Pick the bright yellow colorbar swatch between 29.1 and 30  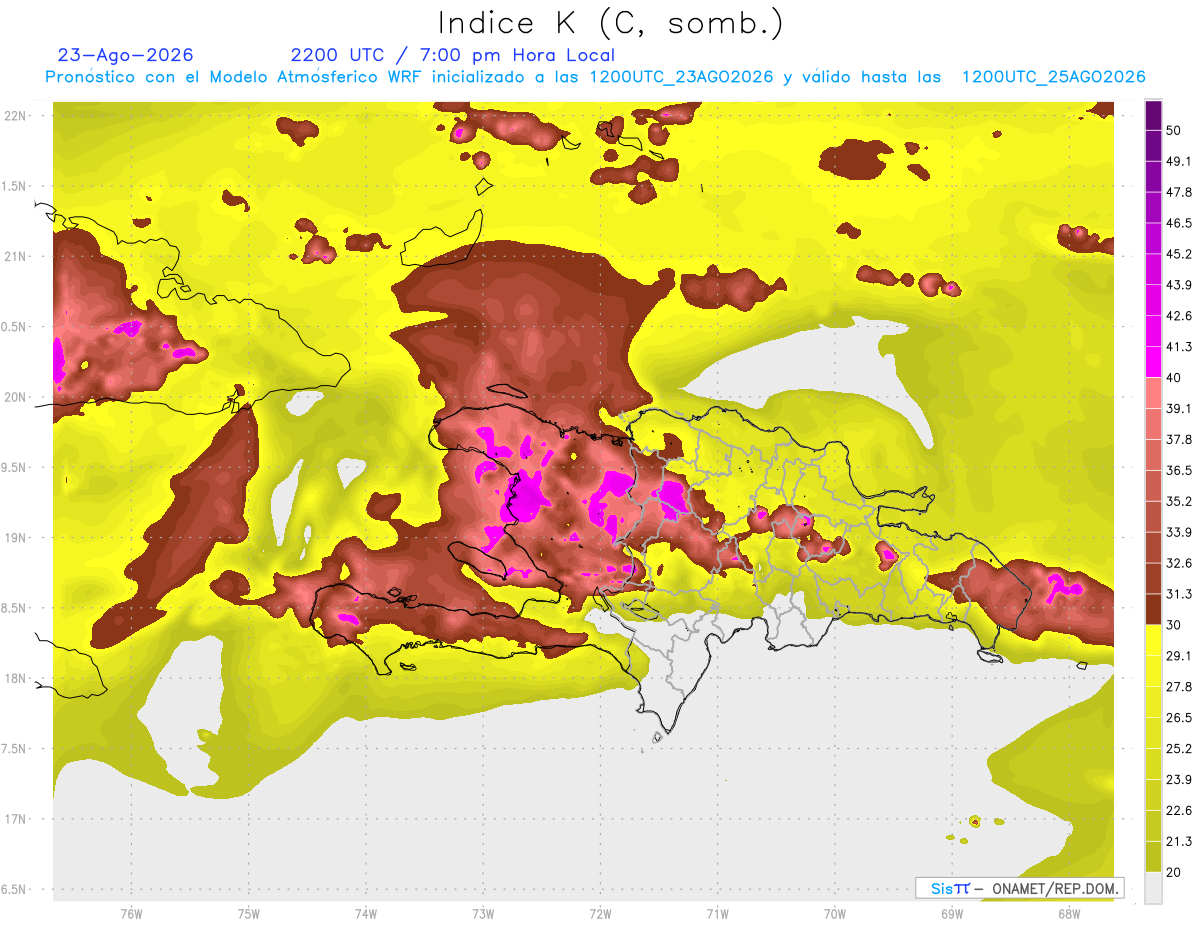1153,640
